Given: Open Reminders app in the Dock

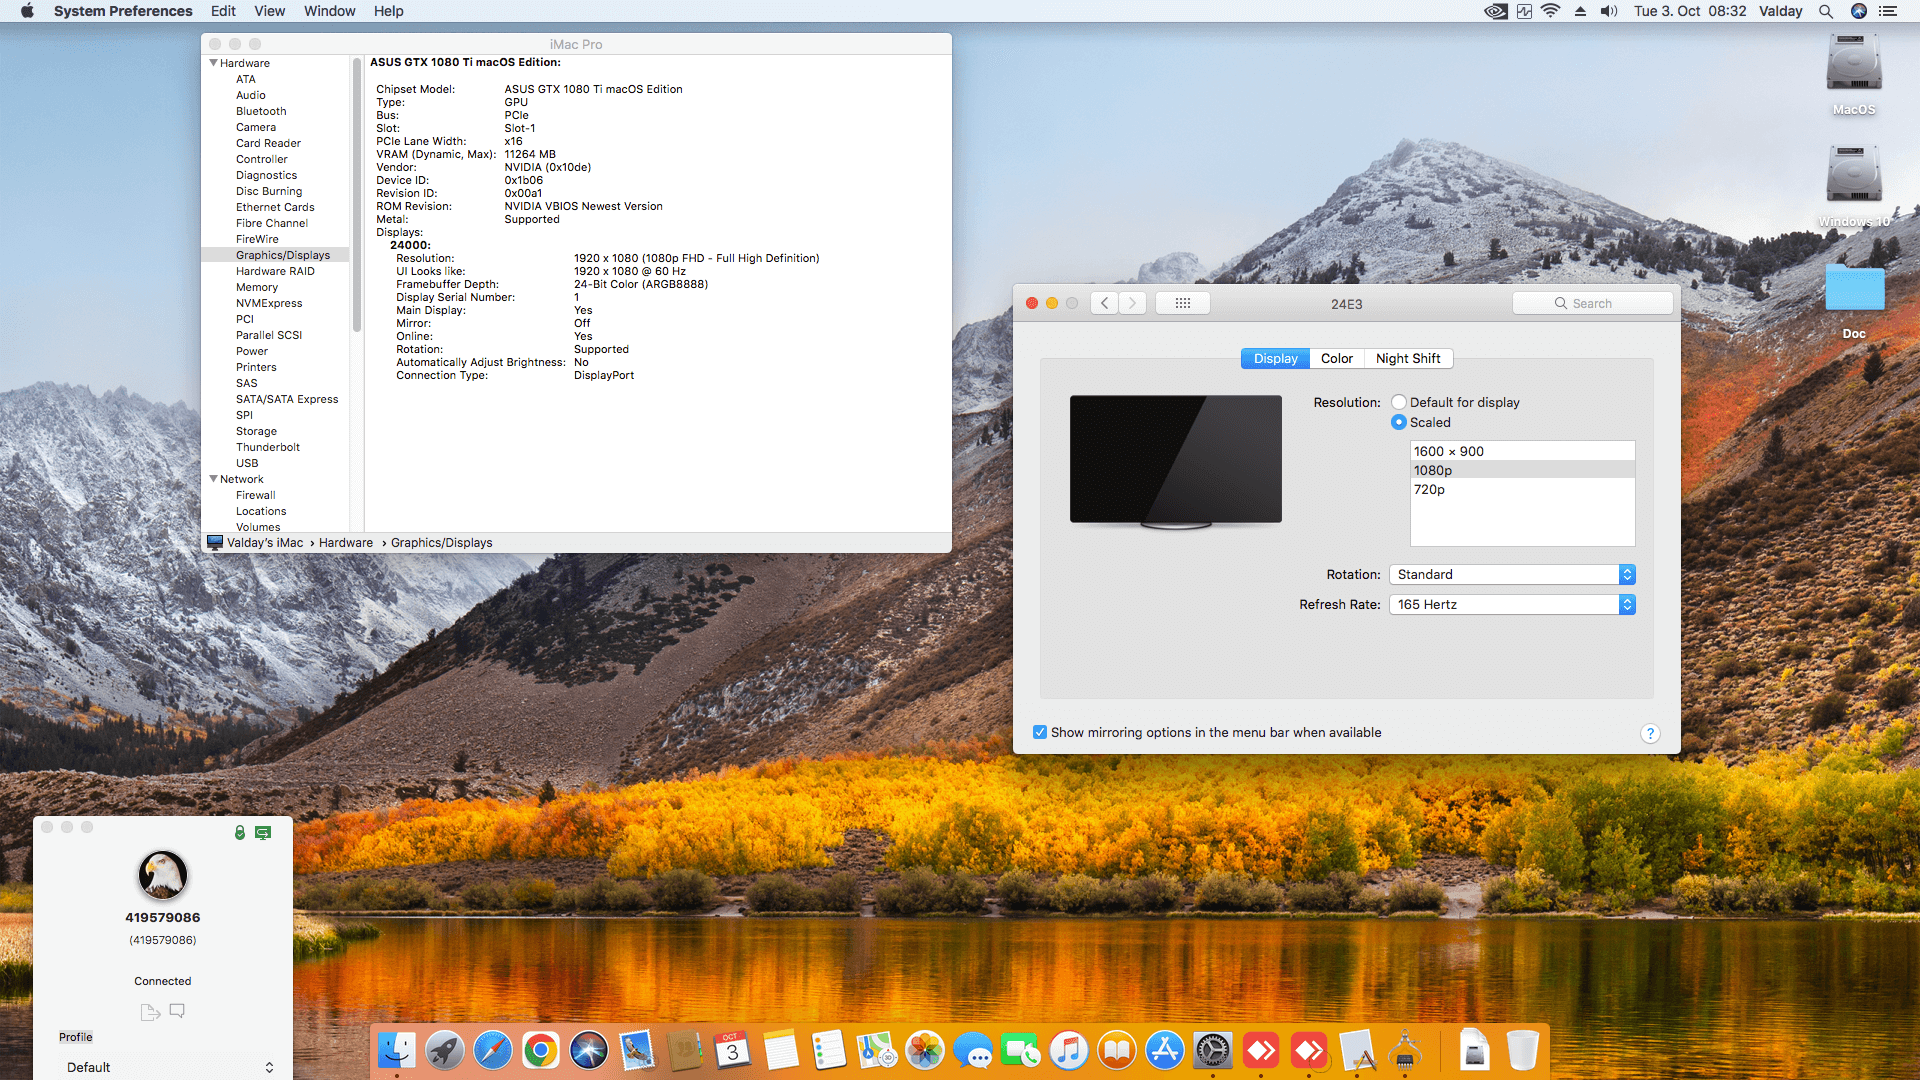Looking at the screenshot, I should point(829,1051).
